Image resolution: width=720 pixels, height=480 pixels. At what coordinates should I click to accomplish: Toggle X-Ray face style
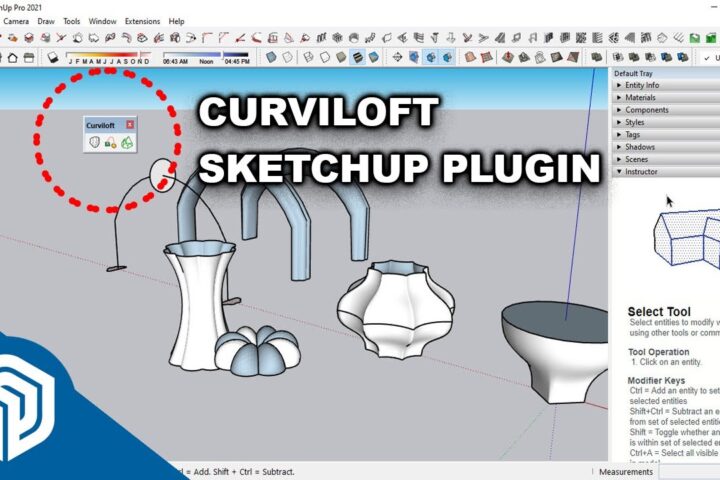271,57
